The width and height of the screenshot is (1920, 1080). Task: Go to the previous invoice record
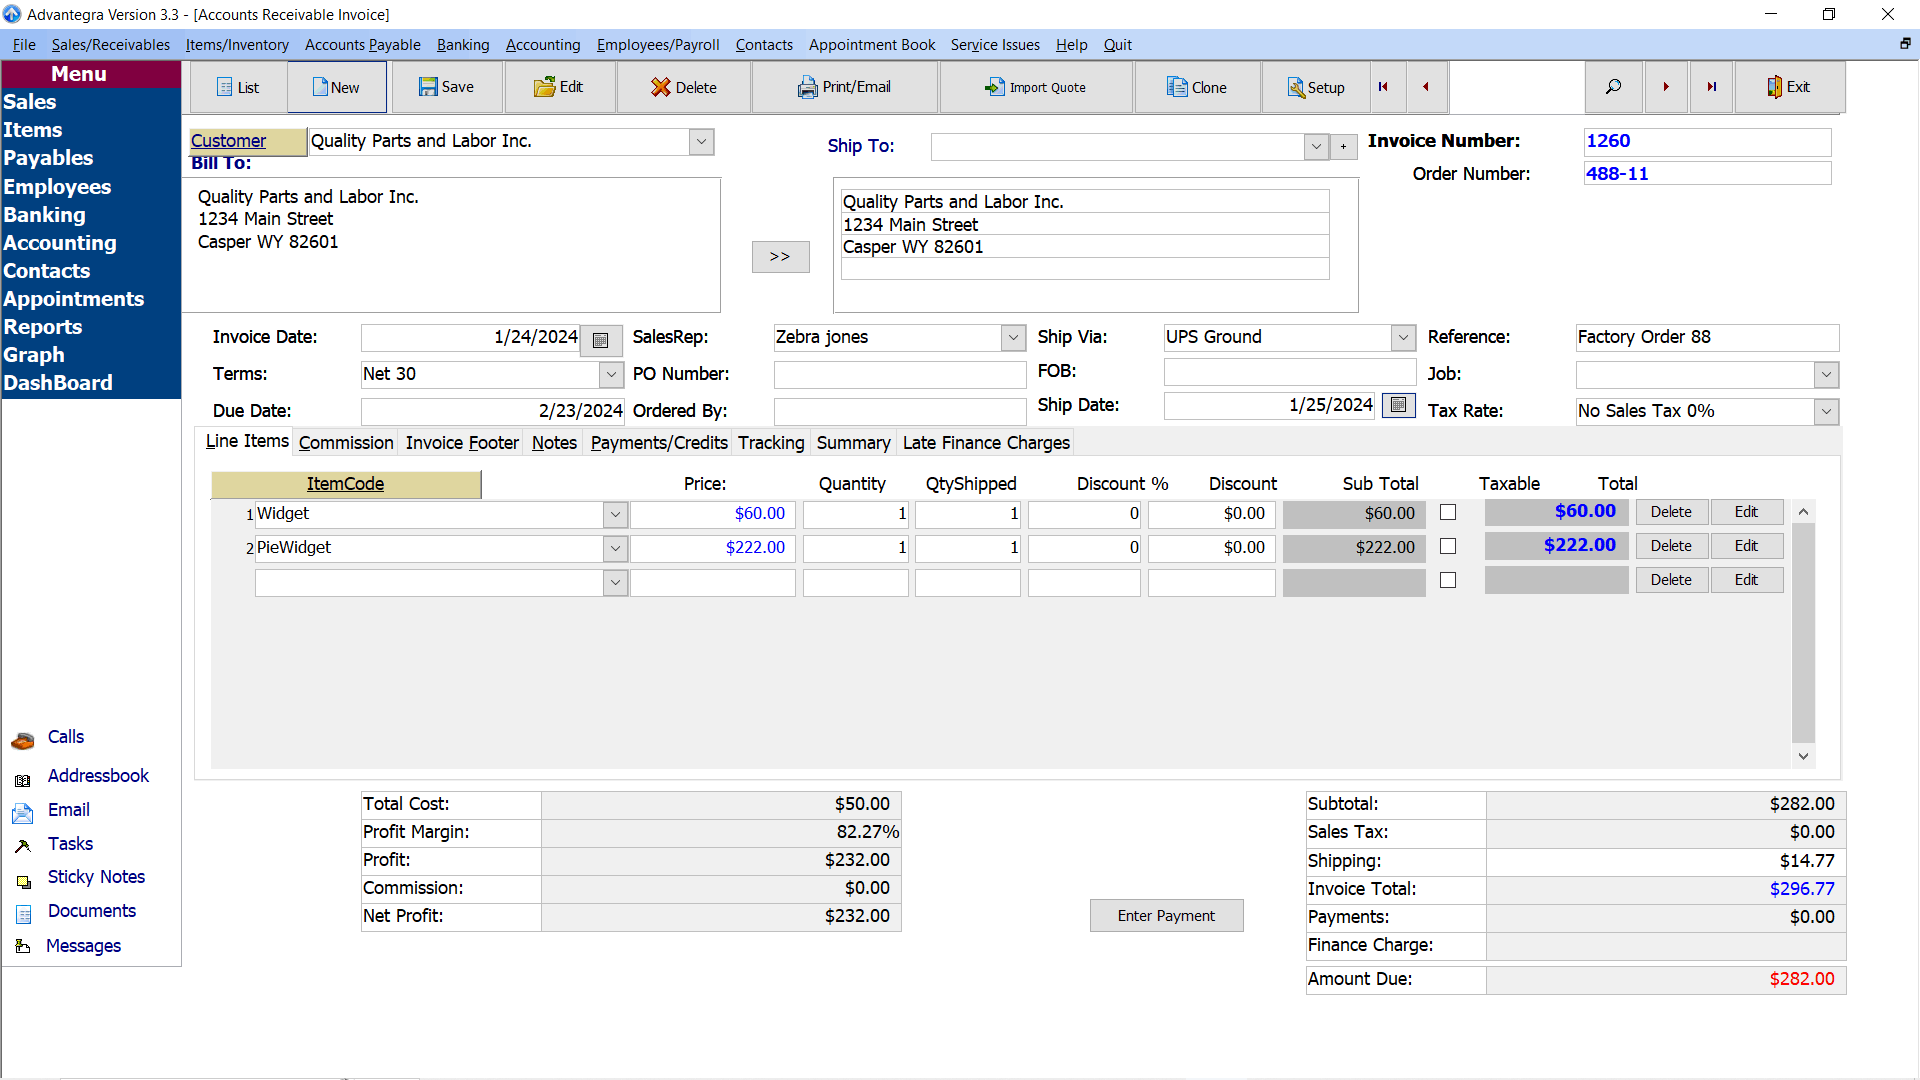tap(1426, 87)
